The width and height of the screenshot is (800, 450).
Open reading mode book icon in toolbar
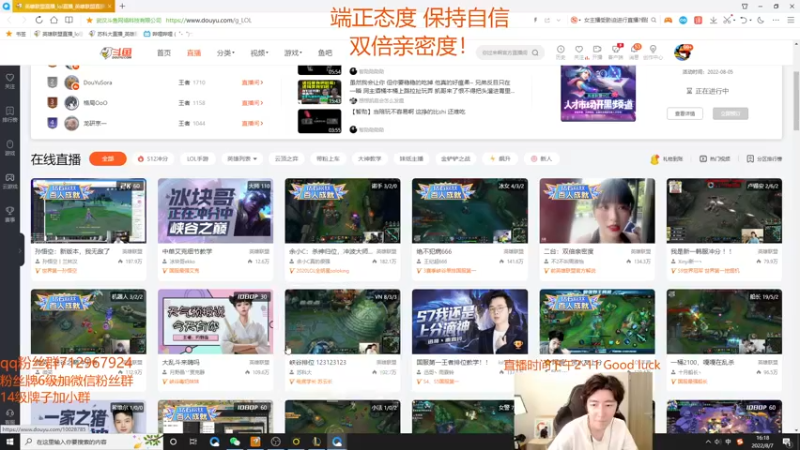pyautogui.click(x=69, y=20)
